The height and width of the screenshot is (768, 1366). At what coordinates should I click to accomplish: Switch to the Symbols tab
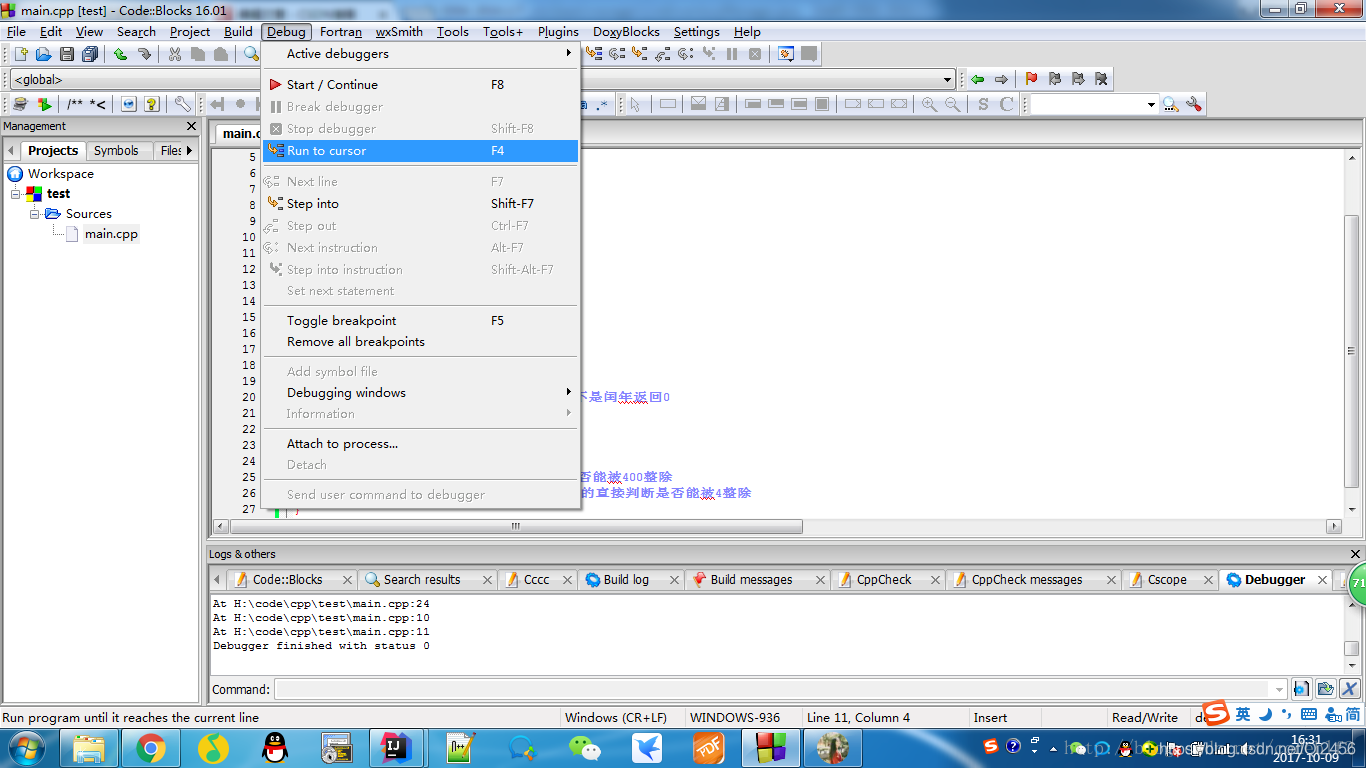[116, 151]
